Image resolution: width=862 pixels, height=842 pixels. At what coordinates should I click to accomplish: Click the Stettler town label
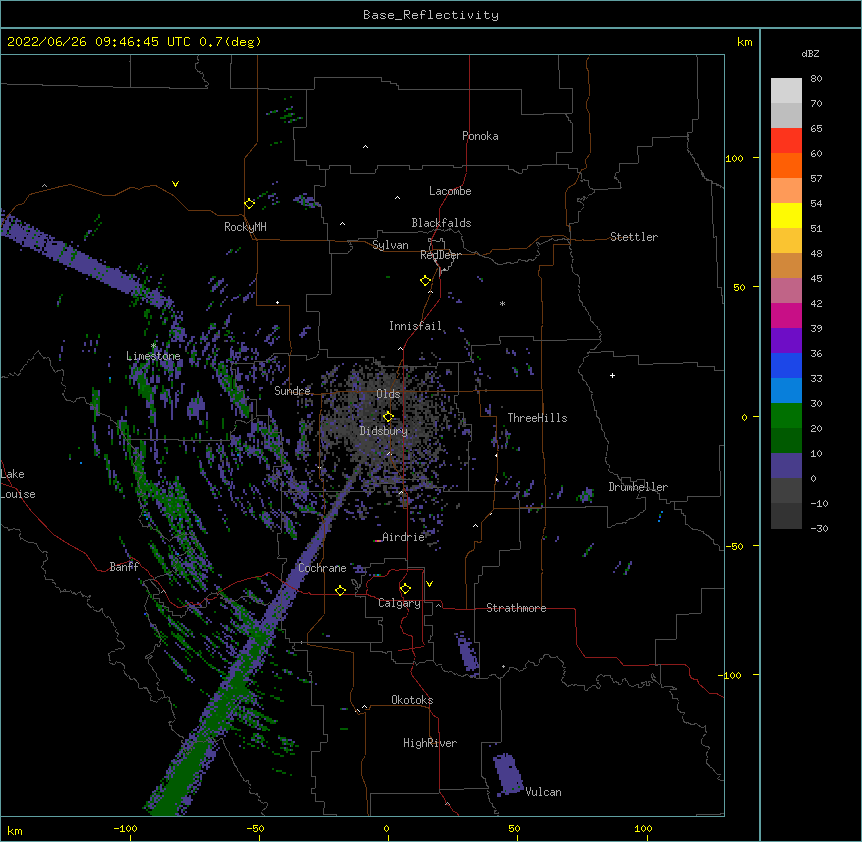pos(633,237)
